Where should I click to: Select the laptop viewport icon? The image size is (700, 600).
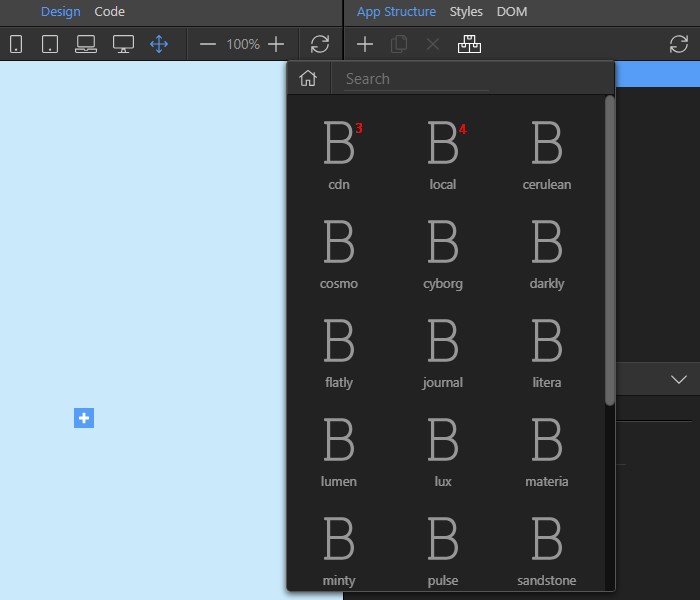click(86, 44)
